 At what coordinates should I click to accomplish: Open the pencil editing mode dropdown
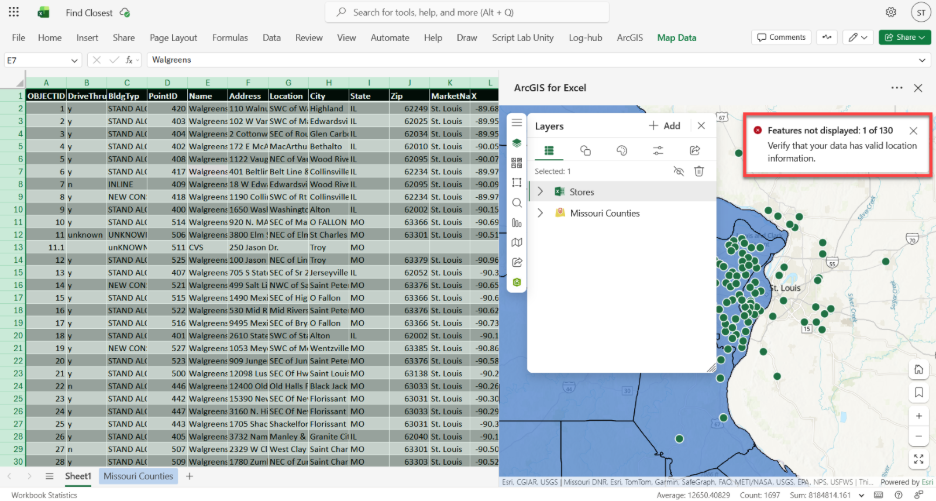click(x=858, y=37)
